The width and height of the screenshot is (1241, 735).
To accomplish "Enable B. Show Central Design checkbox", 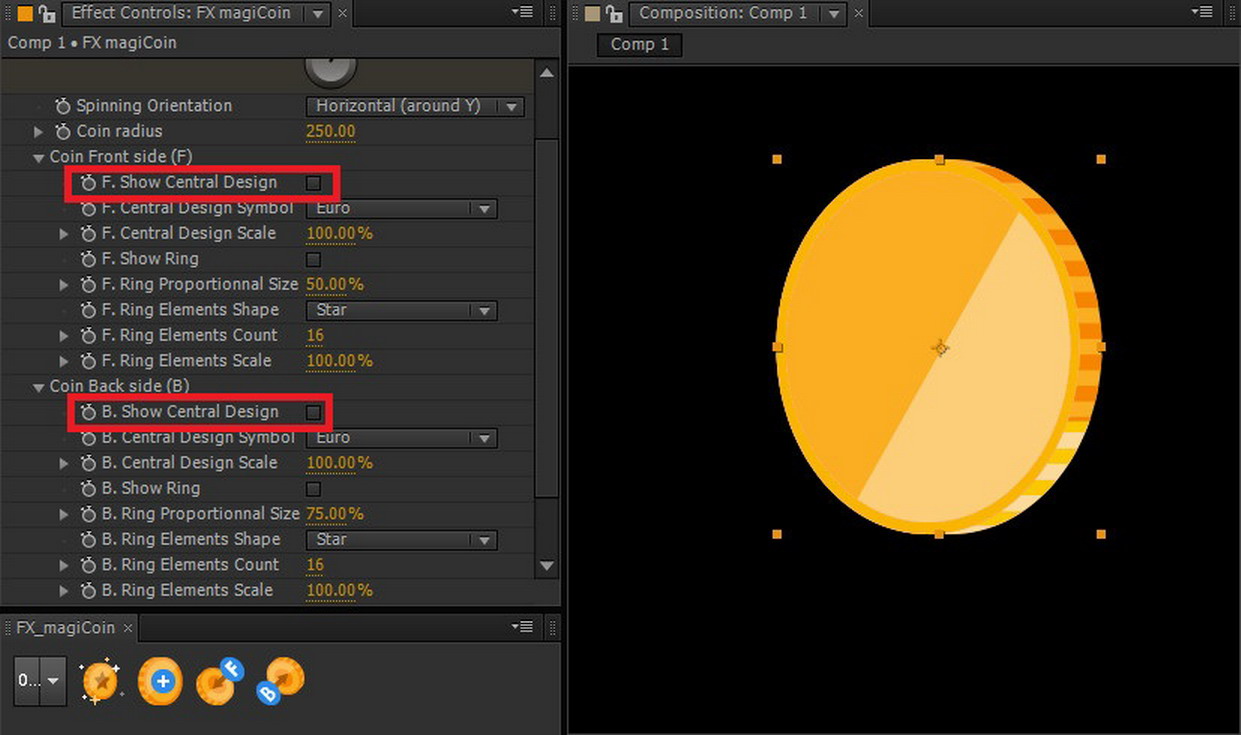I will [313, 411].
